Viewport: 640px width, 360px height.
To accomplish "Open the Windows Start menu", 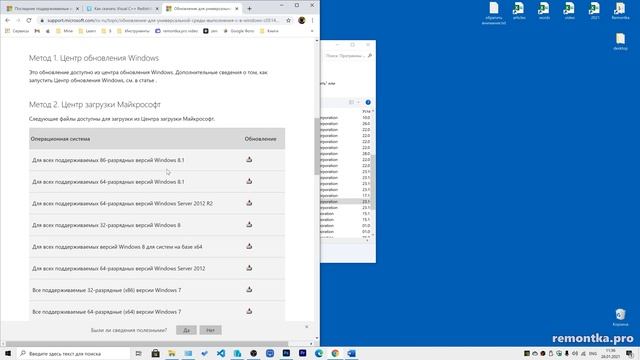I will 8,353.
